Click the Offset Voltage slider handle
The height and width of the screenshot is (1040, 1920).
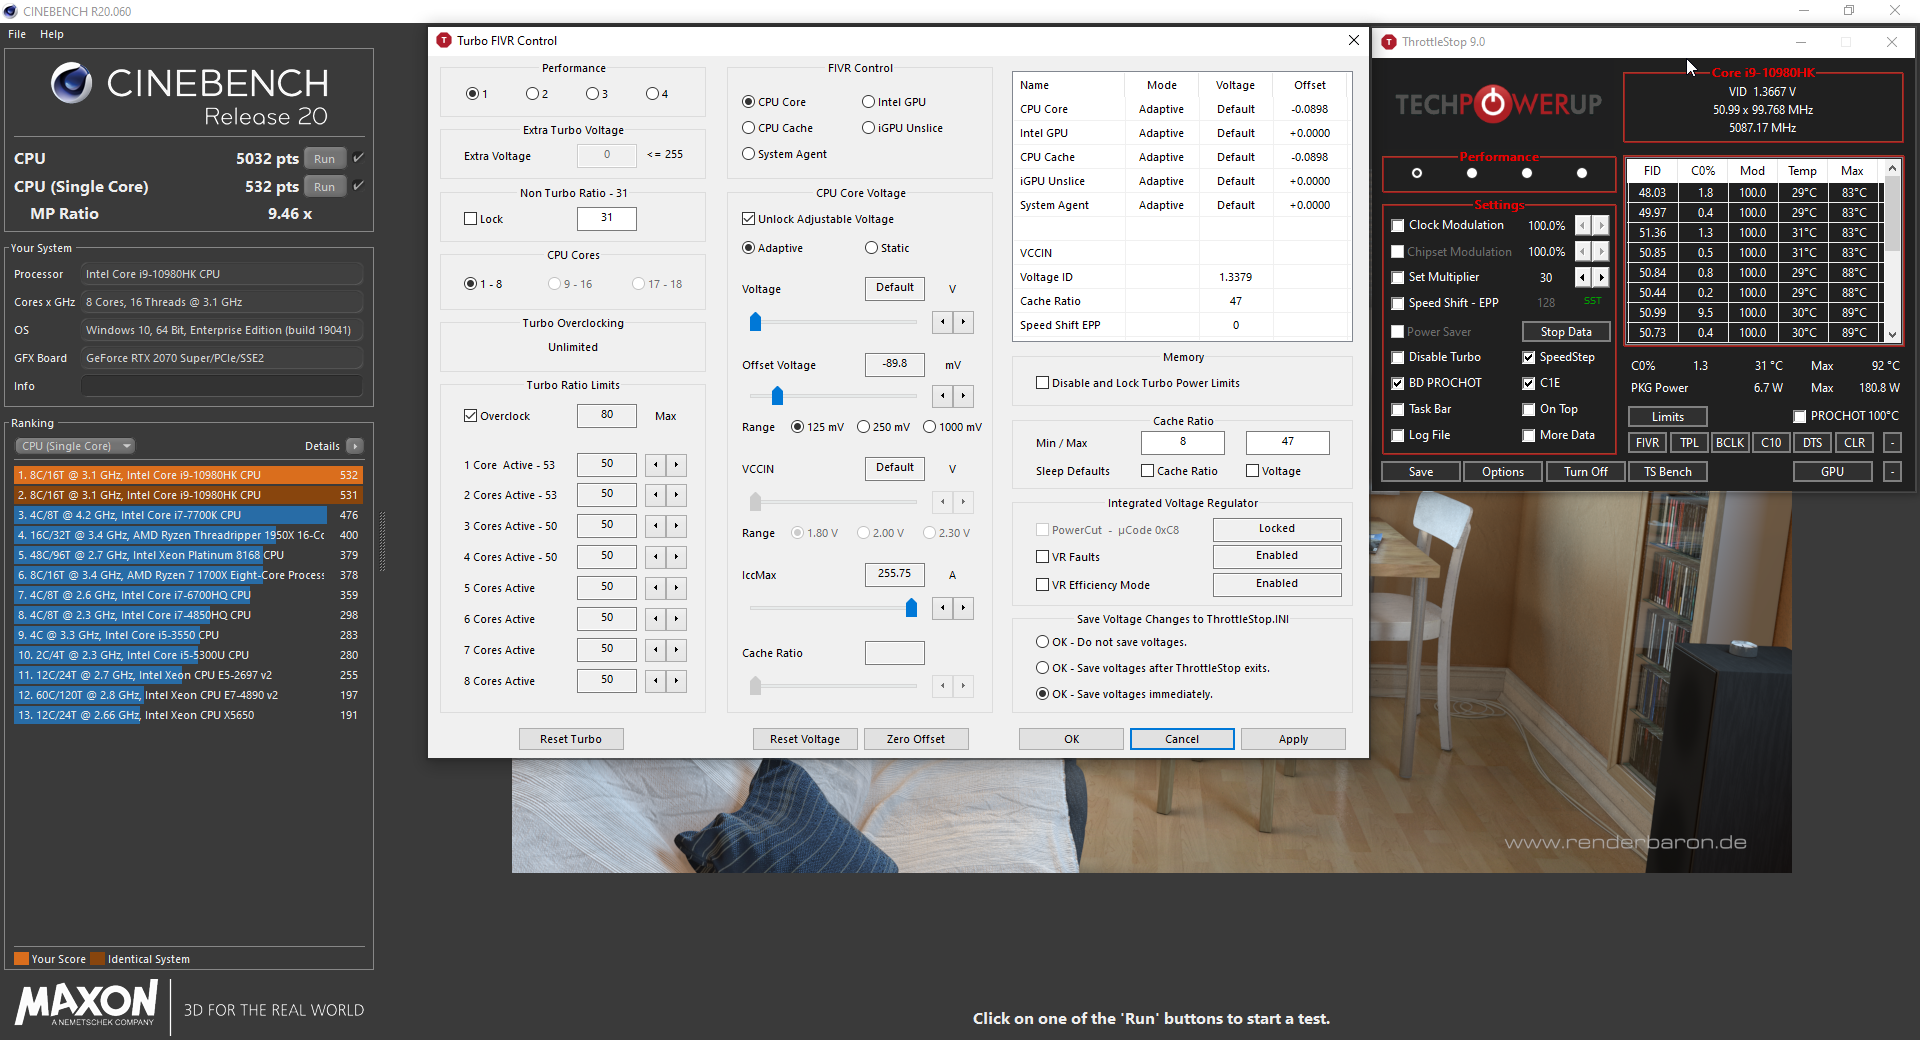pos(777,396)
